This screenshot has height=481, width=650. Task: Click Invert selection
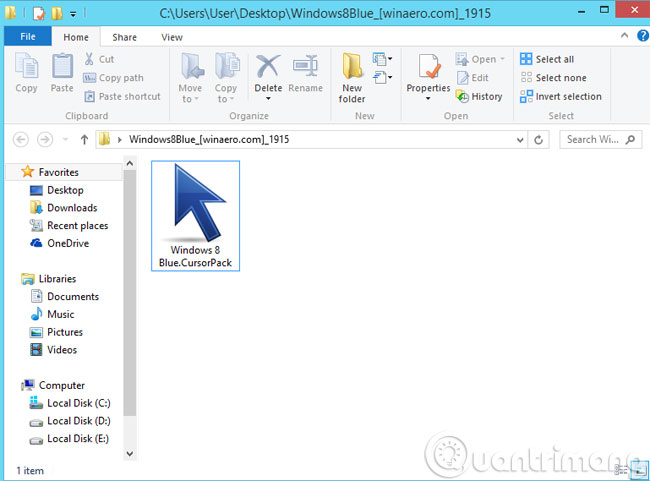coord(560,96)
